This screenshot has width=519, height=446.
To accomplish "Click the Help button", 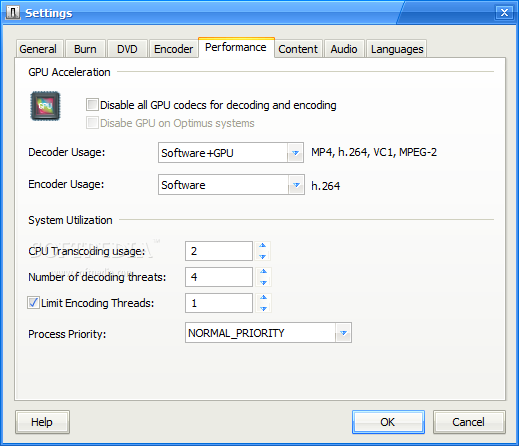I will point(42,422).
